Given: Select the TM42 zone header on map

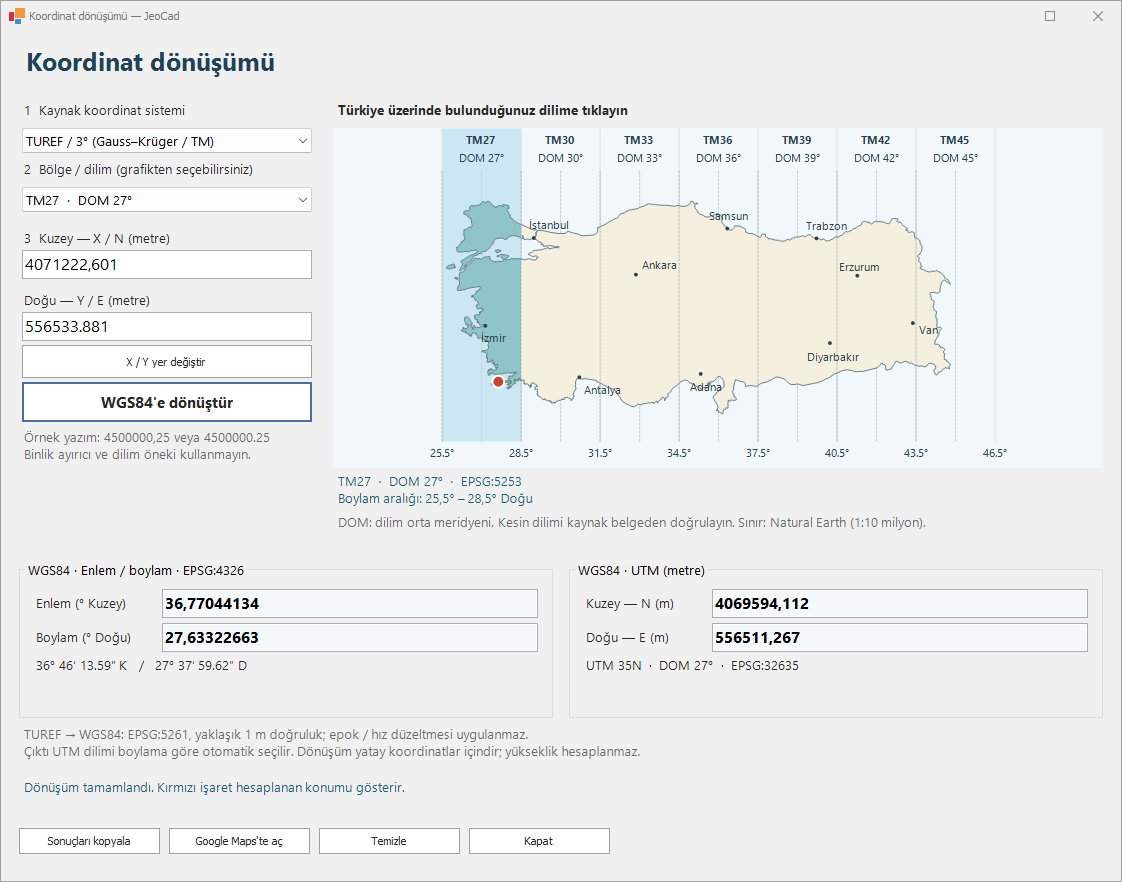Looking at the screenshot, I should tap(876, 149).
